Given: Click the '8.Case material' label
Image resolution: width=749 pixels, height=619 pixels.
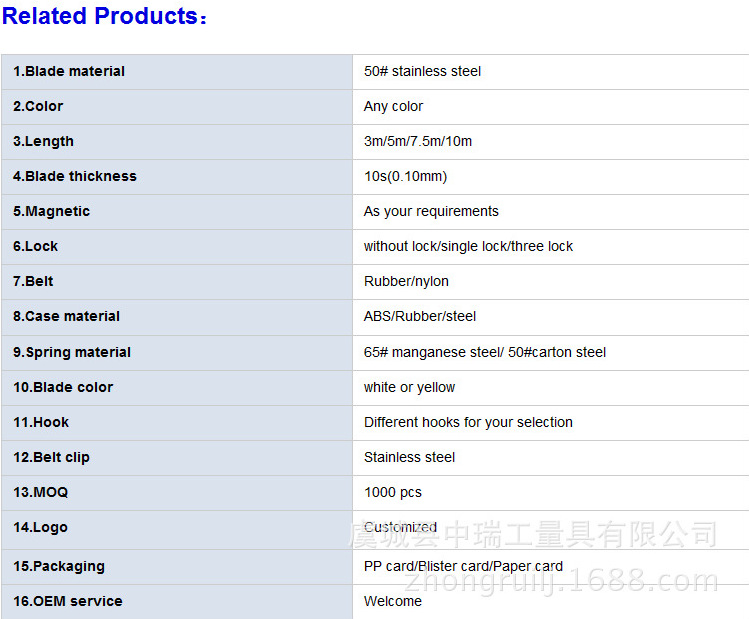Looking at the screenshot, I should coord(66,316).
